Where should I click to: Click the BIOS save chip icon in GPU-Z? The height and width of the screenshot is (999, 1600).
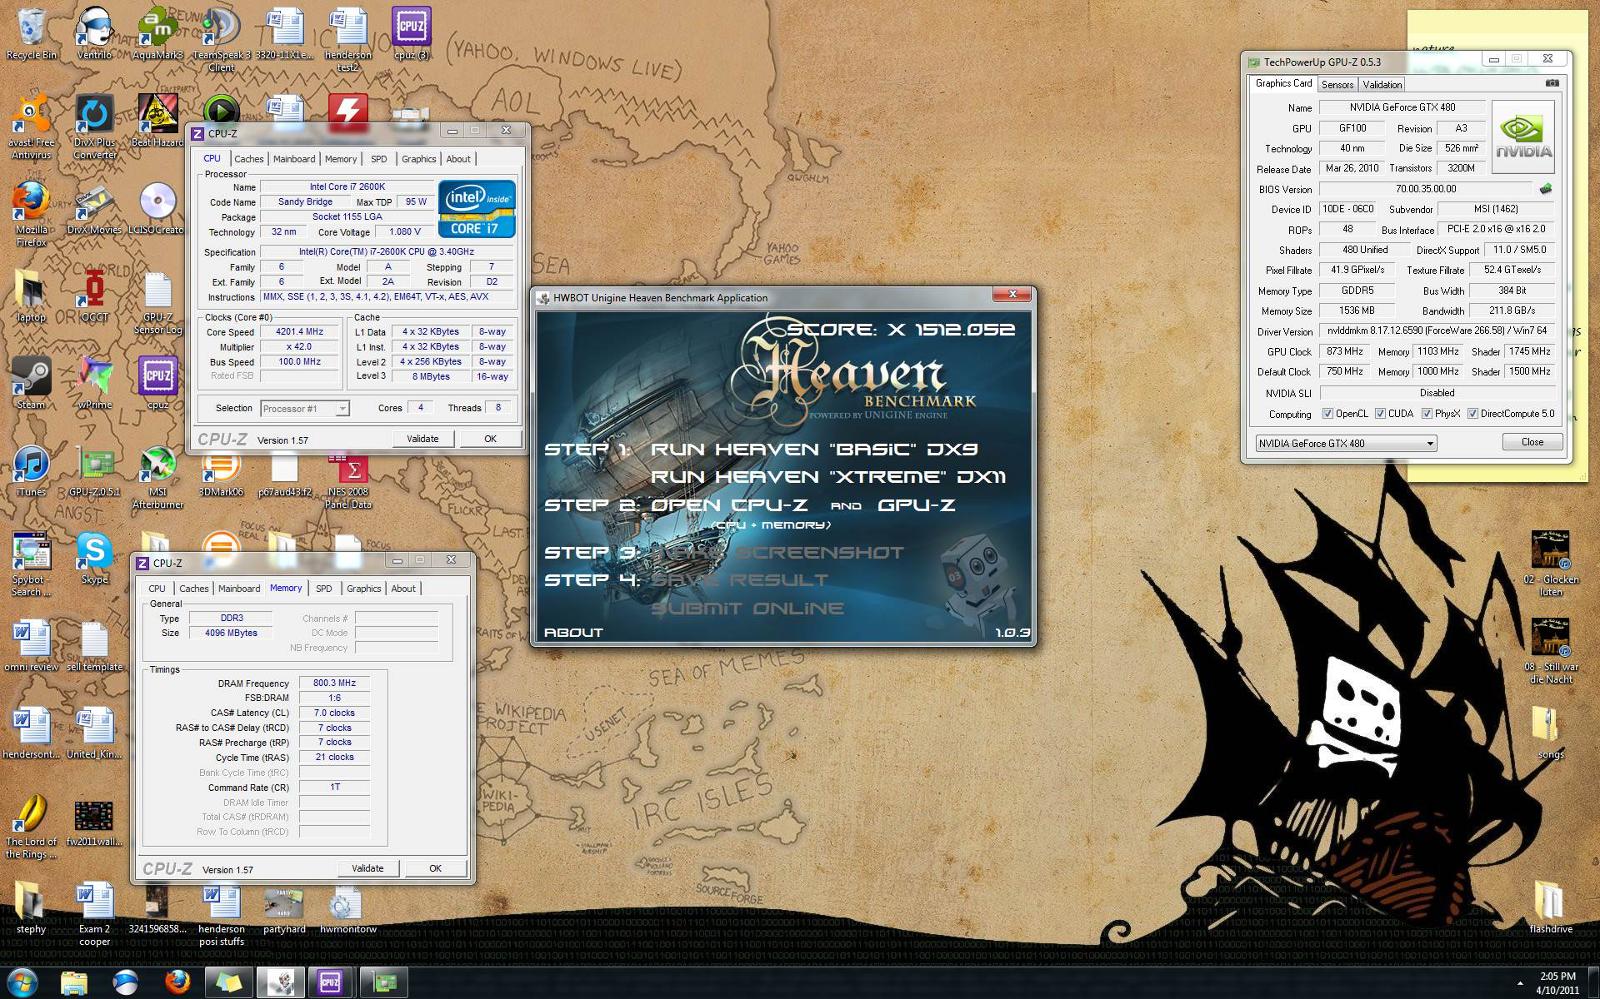(x=1546, y=188)
